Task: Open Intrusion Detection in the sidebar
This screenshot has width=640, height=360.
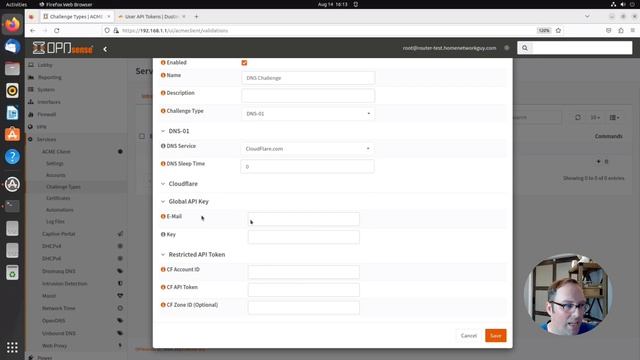Action: click(x=64, y=283)
